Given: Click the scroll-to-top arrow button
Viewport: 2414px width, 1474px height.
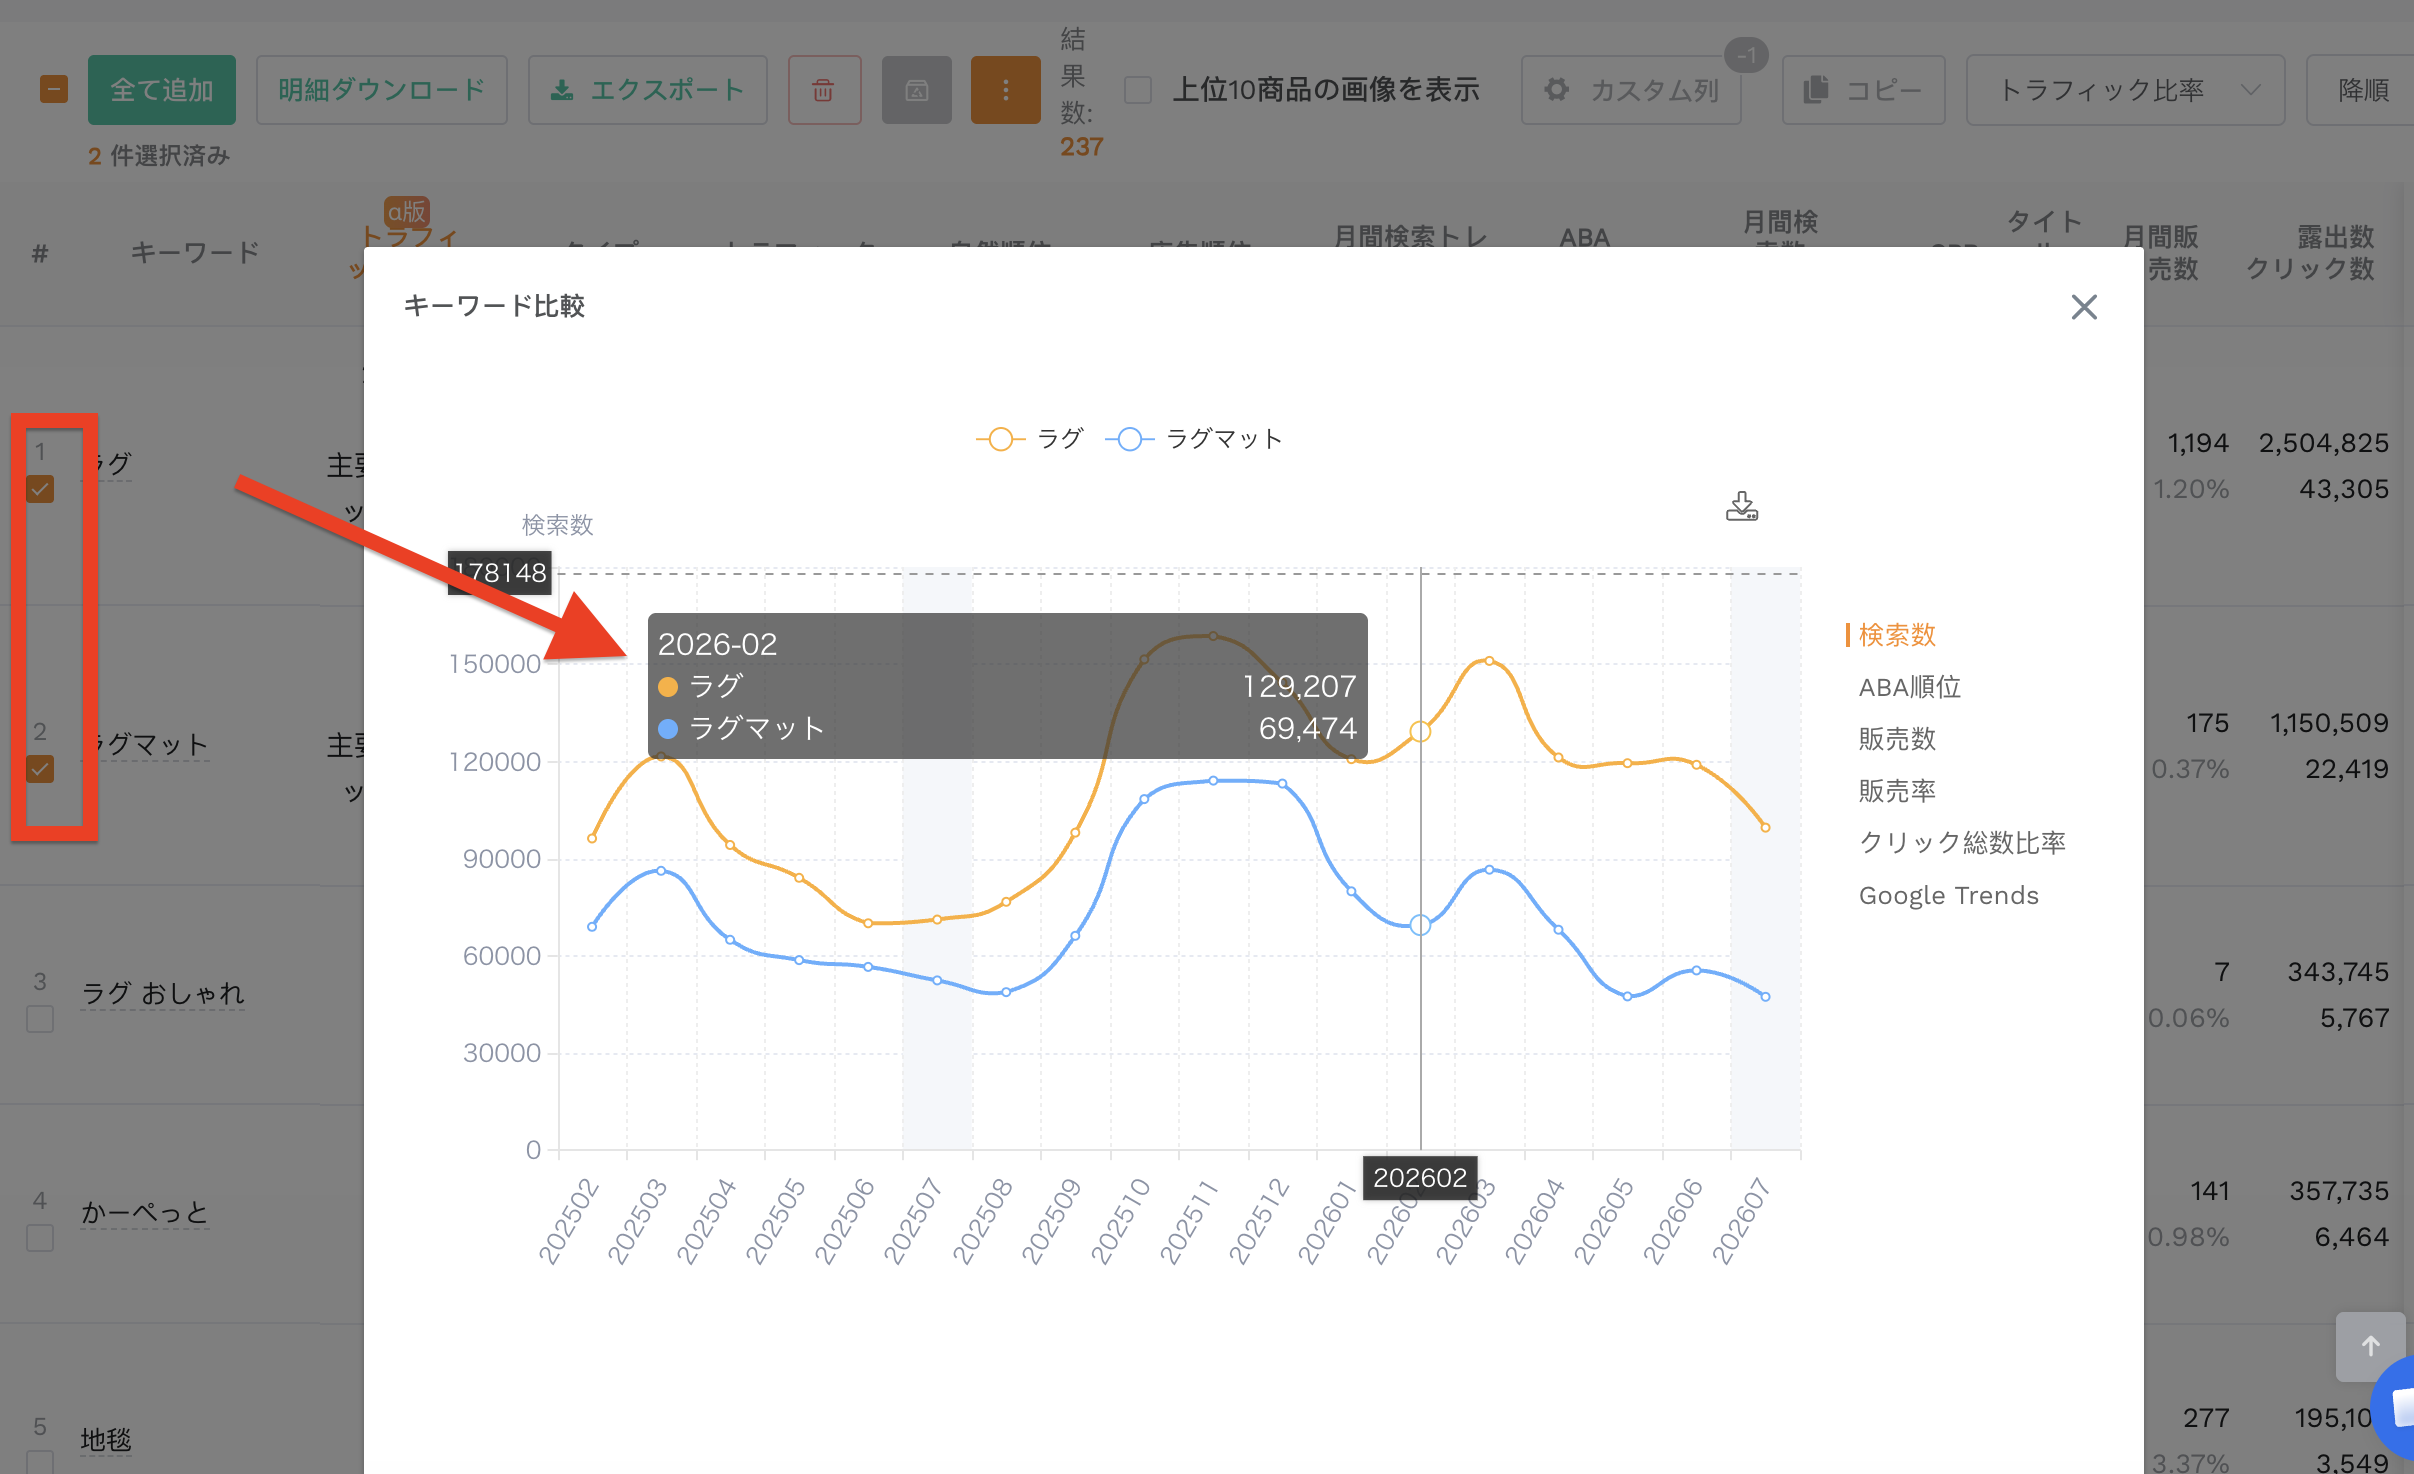Looking at the screenshot, I should (2370, 1346).
